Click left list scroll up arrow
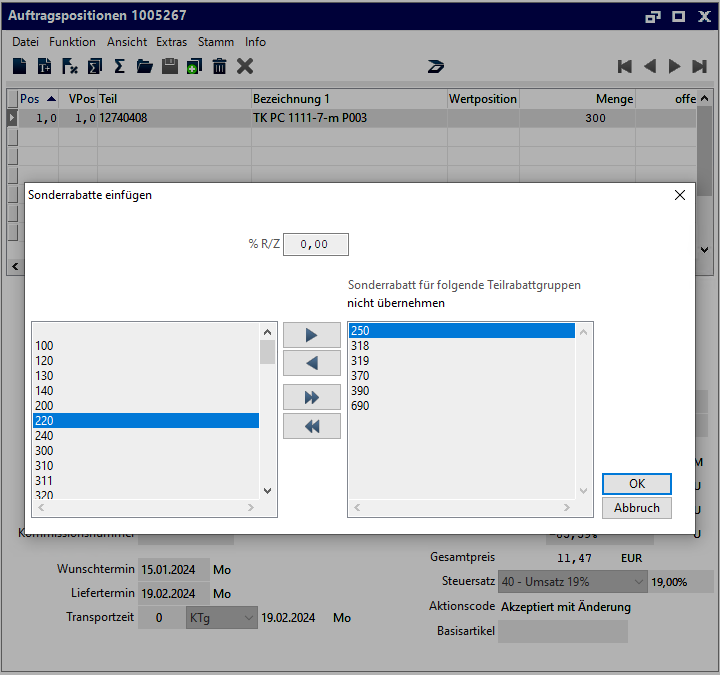 pyautogui.click(x=268, y=332)
